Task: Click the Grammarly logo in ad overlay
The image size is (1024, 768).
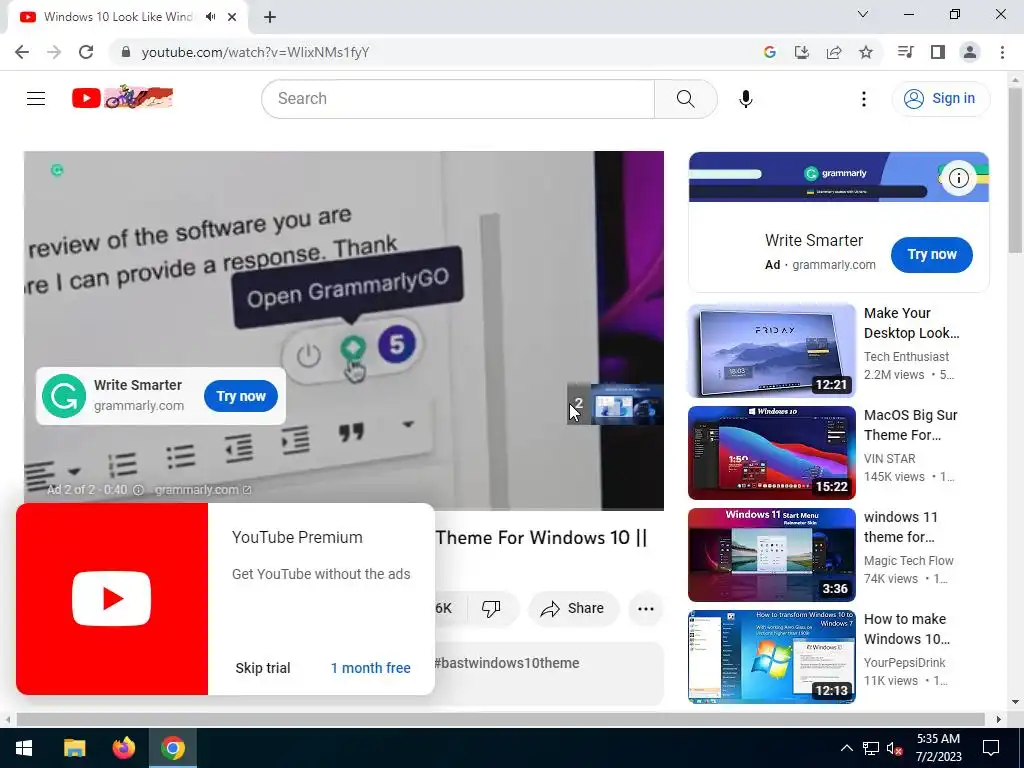Action: 64,396
